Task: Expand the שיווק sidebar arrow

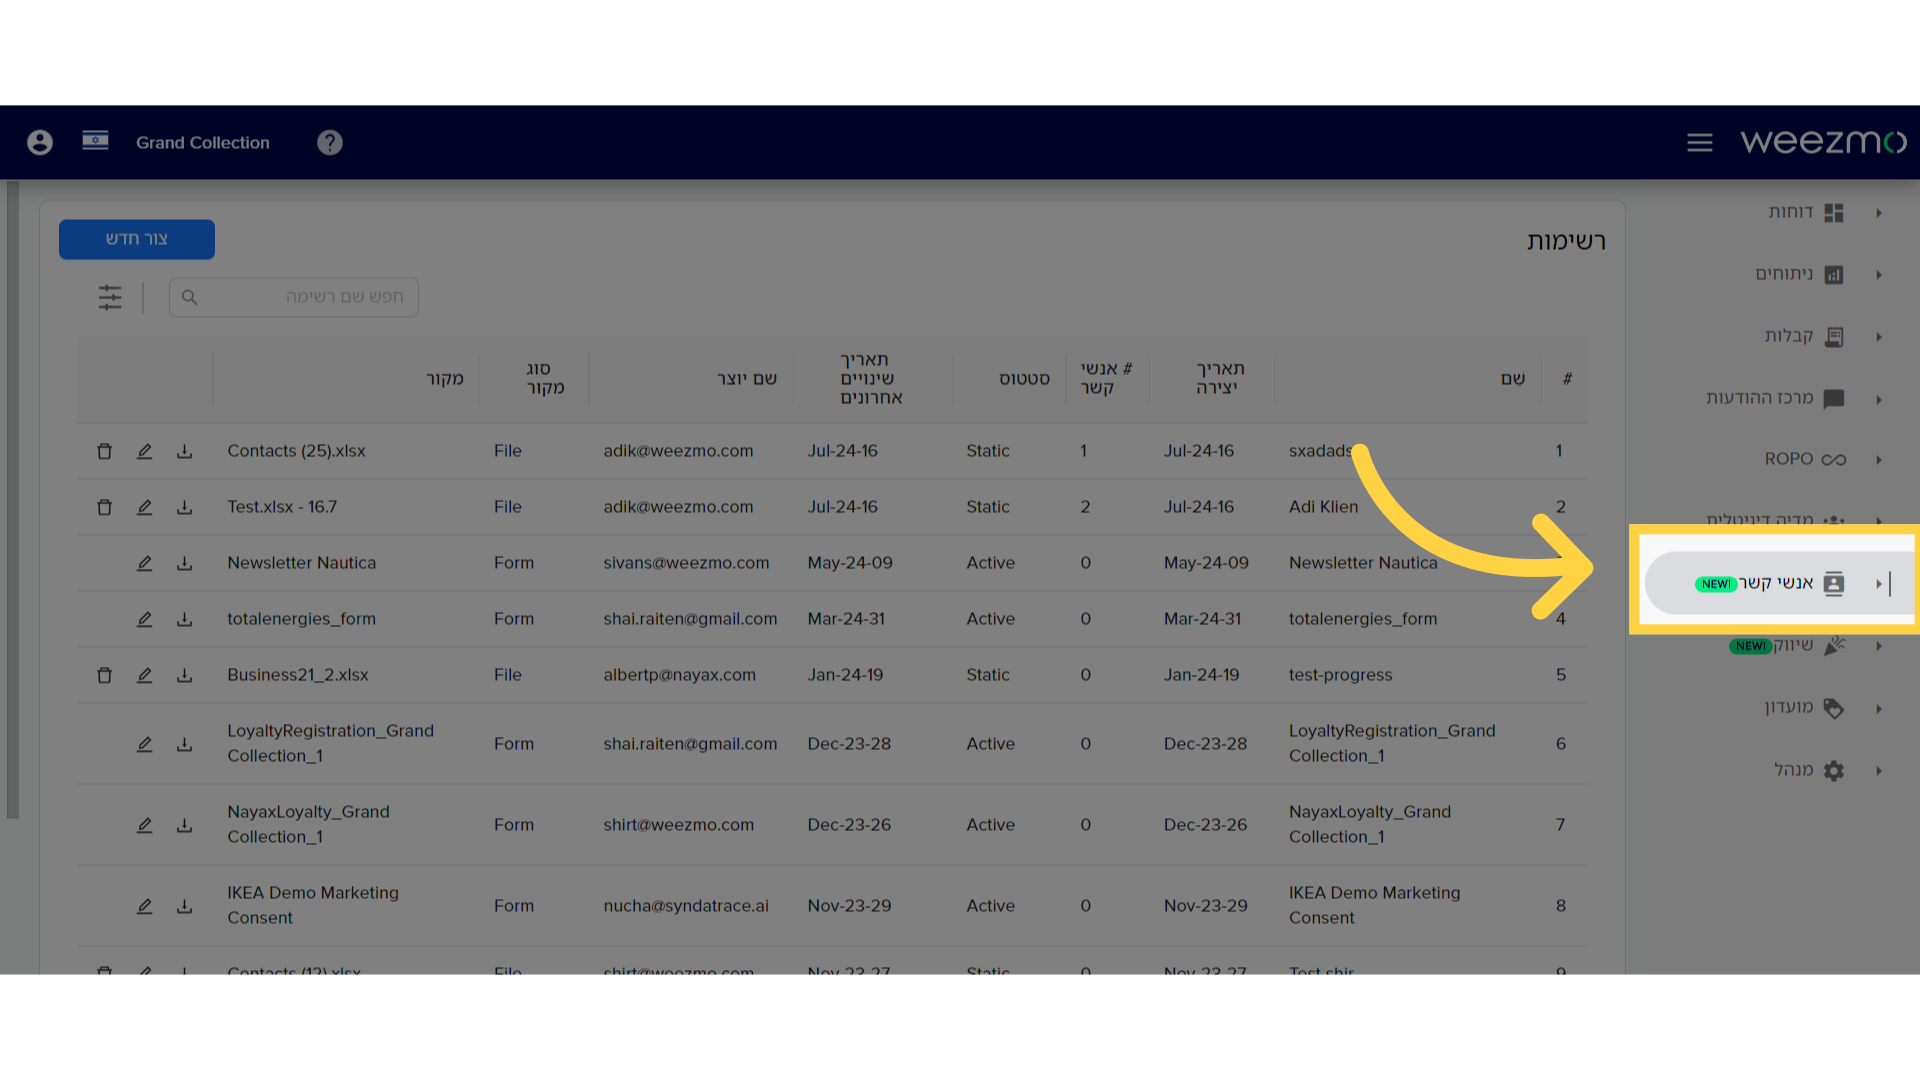Action: [x=1879, y=646]
